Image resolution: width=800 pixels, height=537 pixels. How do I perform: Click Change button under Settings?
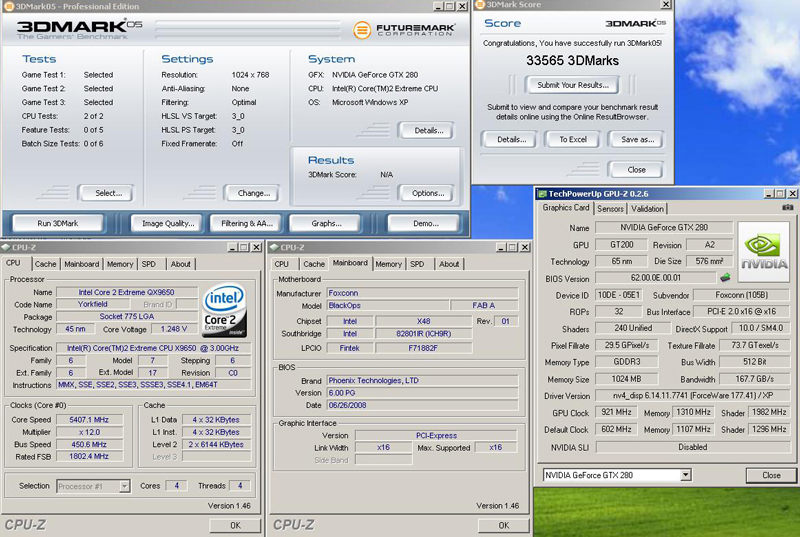(x=254, y=193)
